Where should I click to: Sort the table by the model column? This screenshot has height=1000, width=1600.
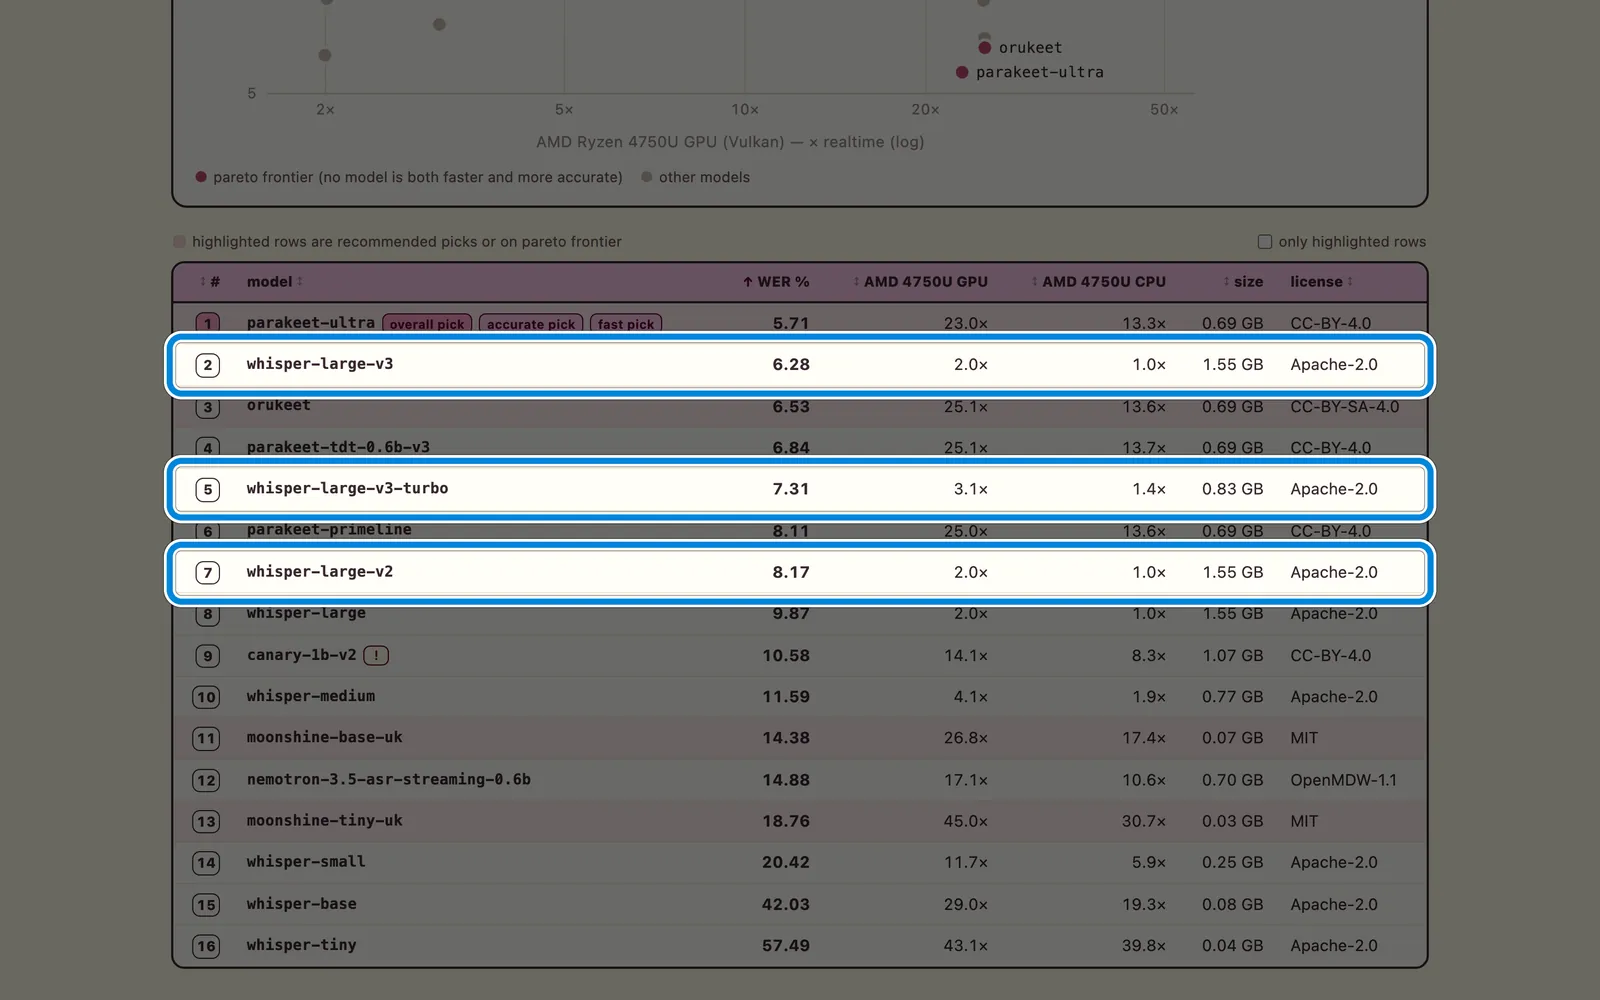275,282
